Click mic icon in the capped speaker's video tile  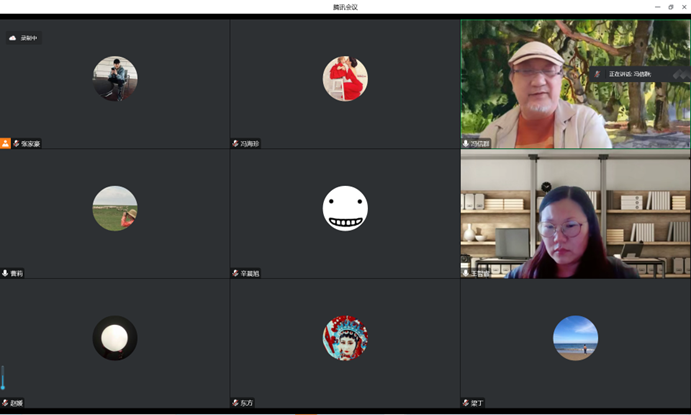click(466, 144)
